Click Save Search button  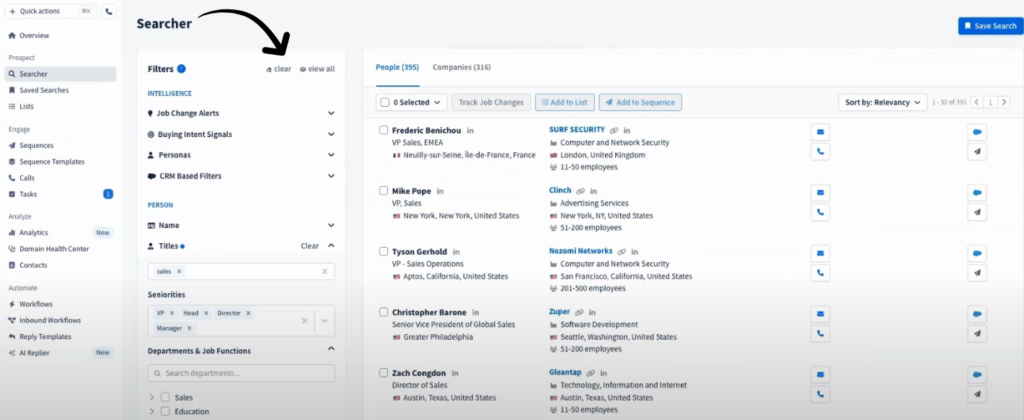[x=991, y=26]
